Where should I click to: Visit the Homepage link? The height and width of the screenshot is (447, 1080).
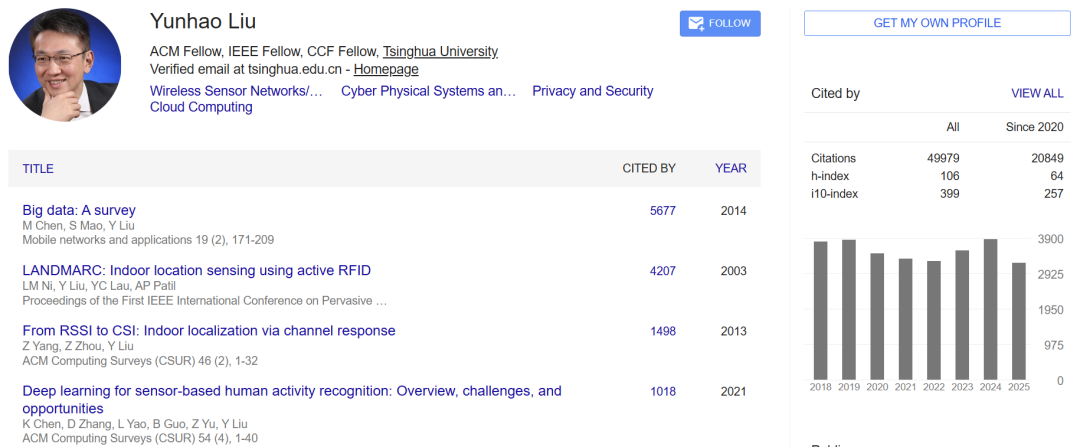click(386, 70)
